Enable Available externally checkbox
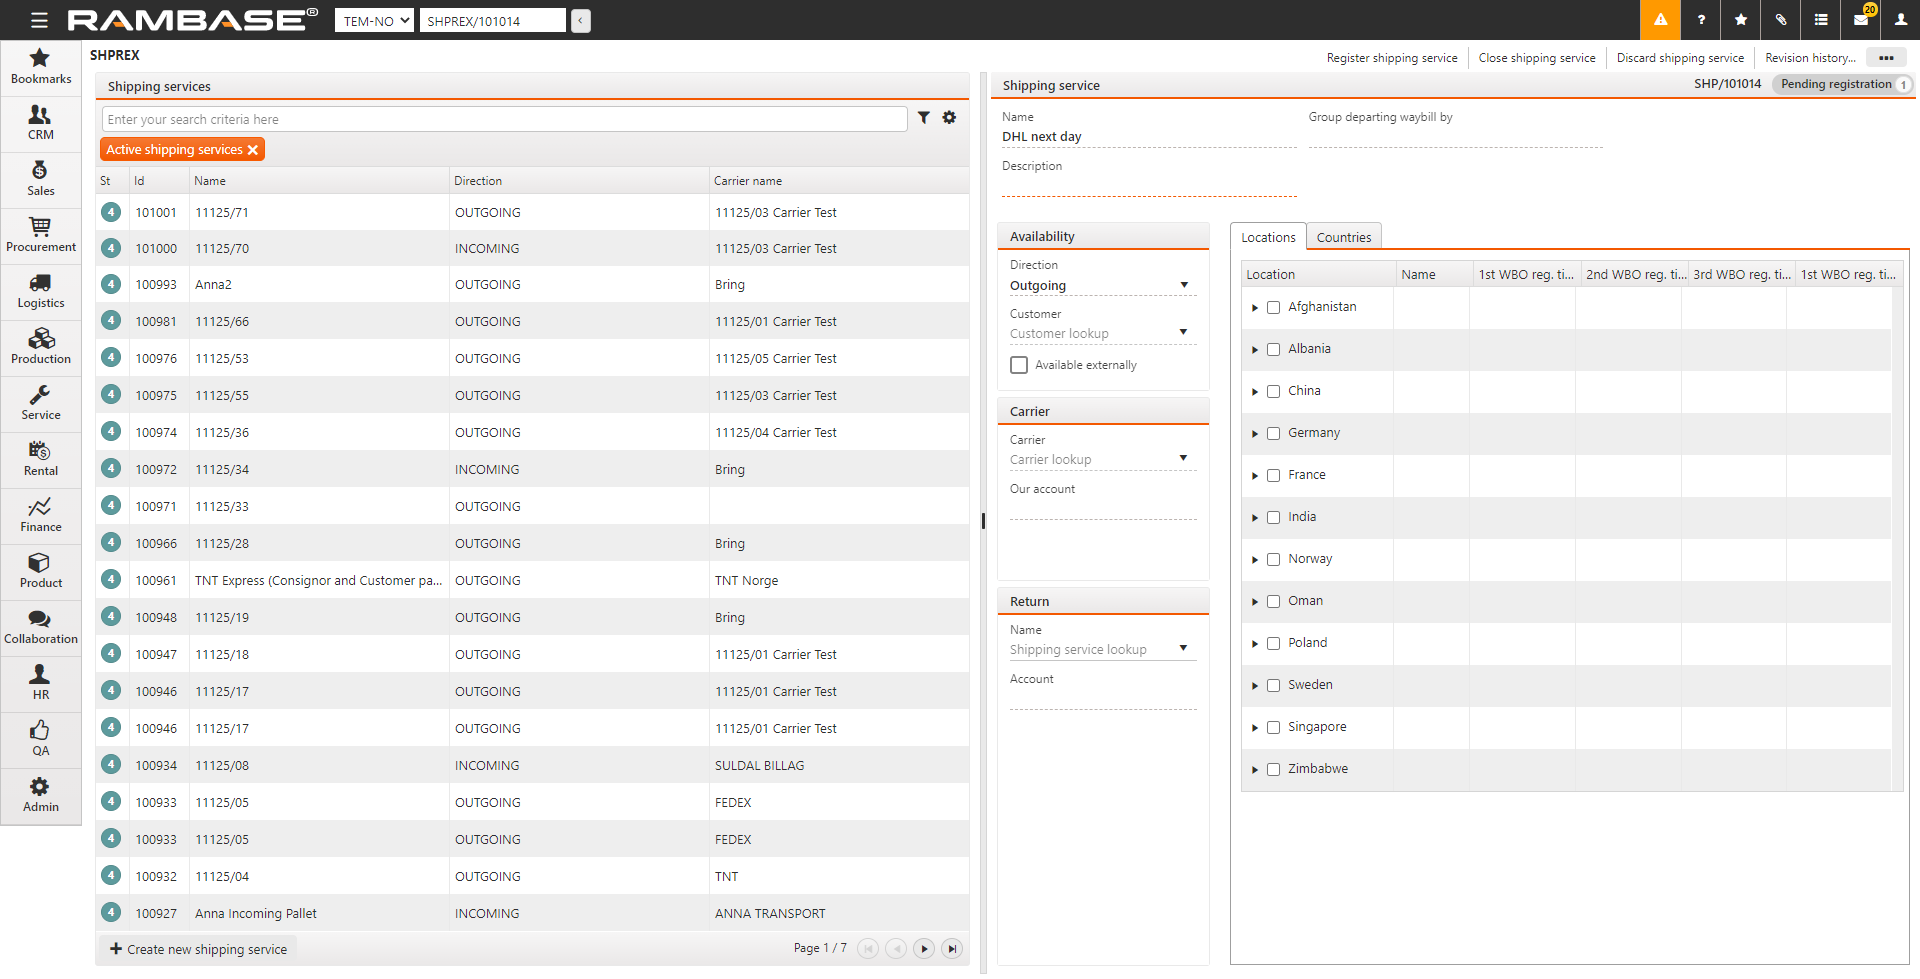 (1019, 365)
